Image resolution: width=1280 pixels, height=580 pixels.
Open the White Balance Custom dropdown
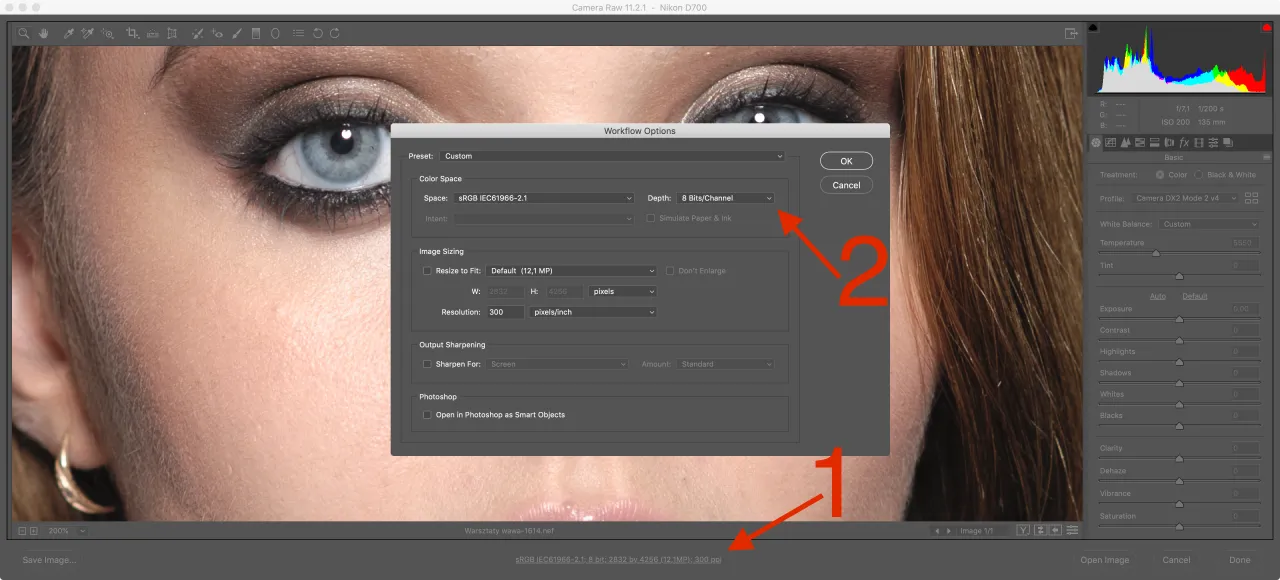1208,224
